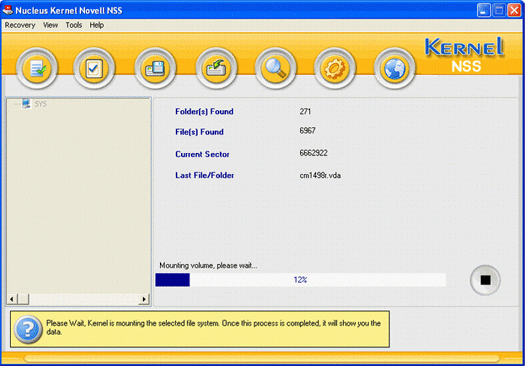Screen dimensions: 525x366
Task: Click the folders found value 271
Action: click(x=305, y=112)
